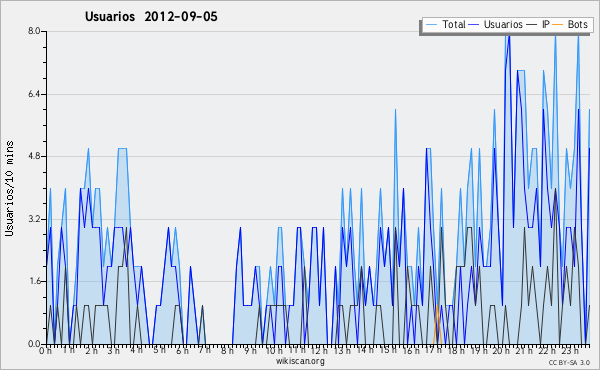Viewport: 600px width, 370px height.
Task: Click the '12 h' x-axis label
Action: click(x=320, y=350)
